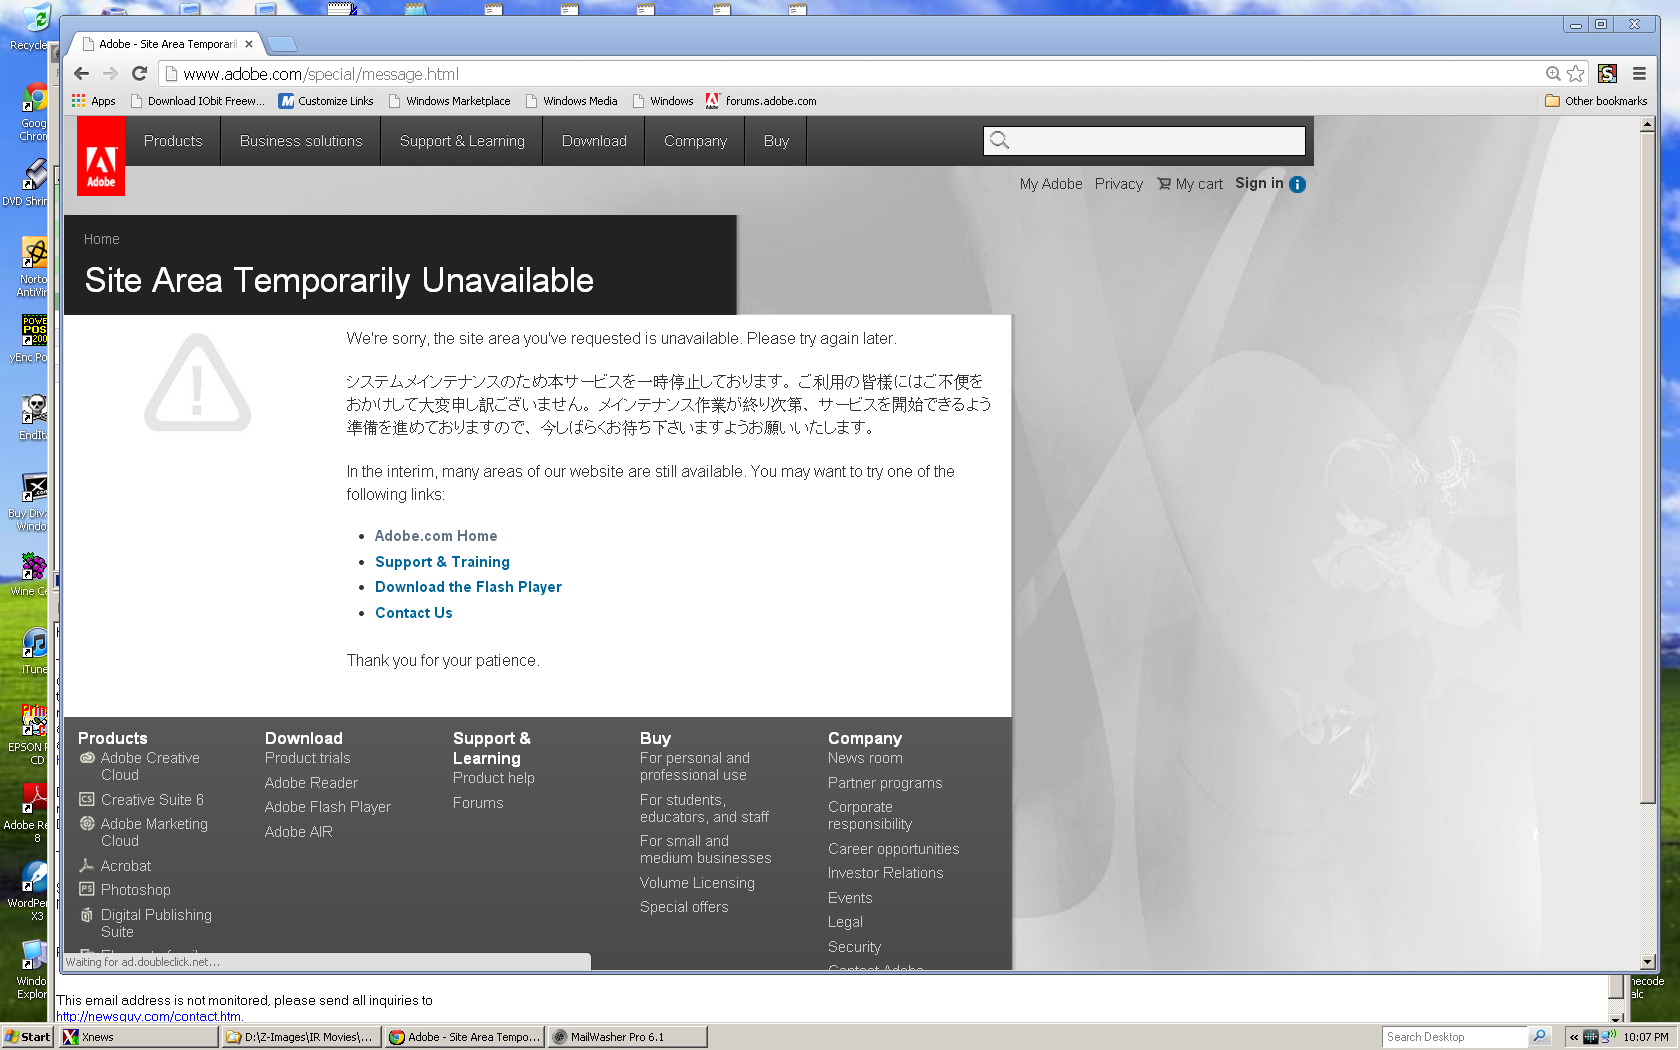Viewport: 1680px width, 1050px height.
Task: Open the Chrome hamburger menu
Action: (x=1639, y=73)
